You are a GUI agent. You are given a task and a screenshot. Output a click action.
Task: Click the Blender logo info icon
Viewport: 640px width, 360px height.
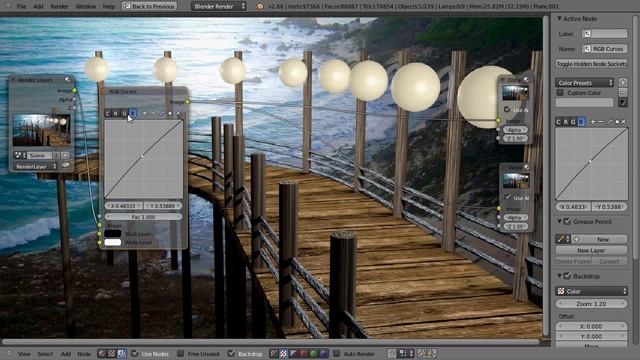[260, 6]
